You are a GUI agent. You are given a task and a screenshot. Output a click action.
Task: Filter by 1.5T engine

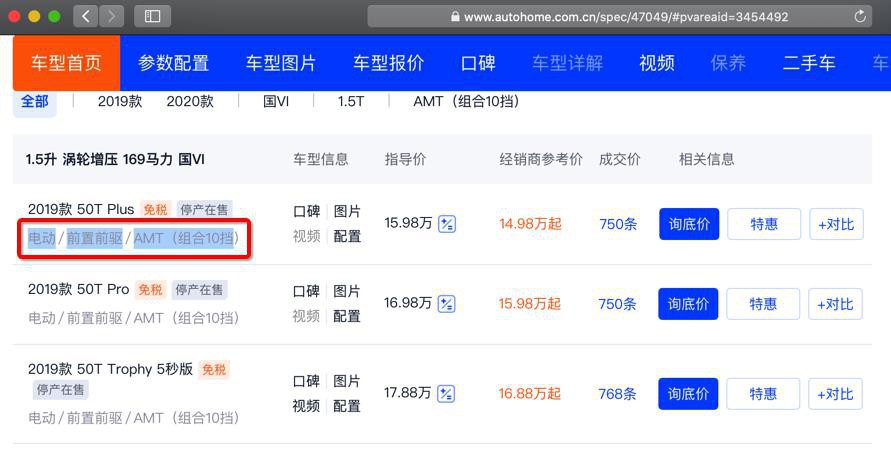pyautogui.click(x=351, y=102)
